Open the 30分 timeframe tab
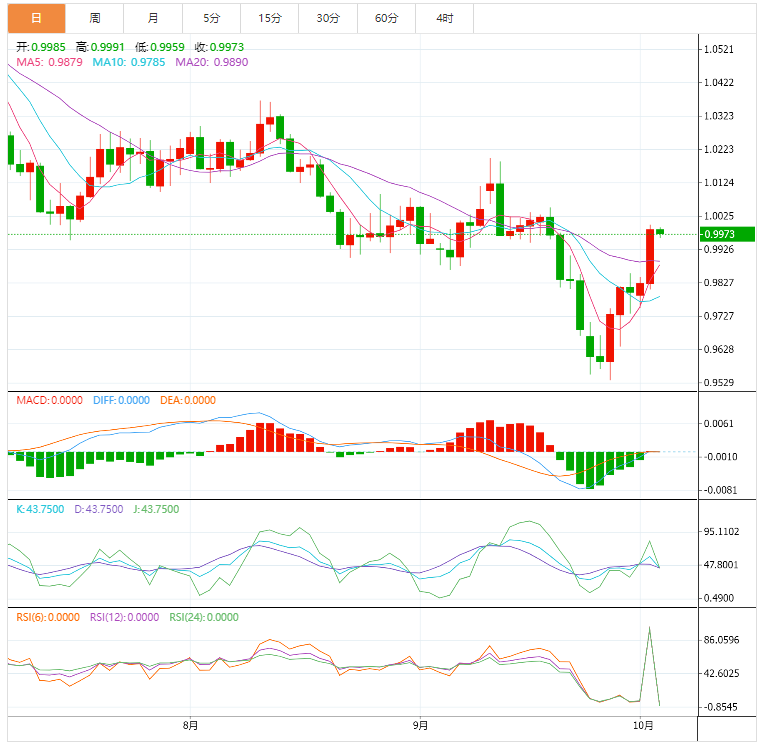The image size is (763, 750). 328,18
